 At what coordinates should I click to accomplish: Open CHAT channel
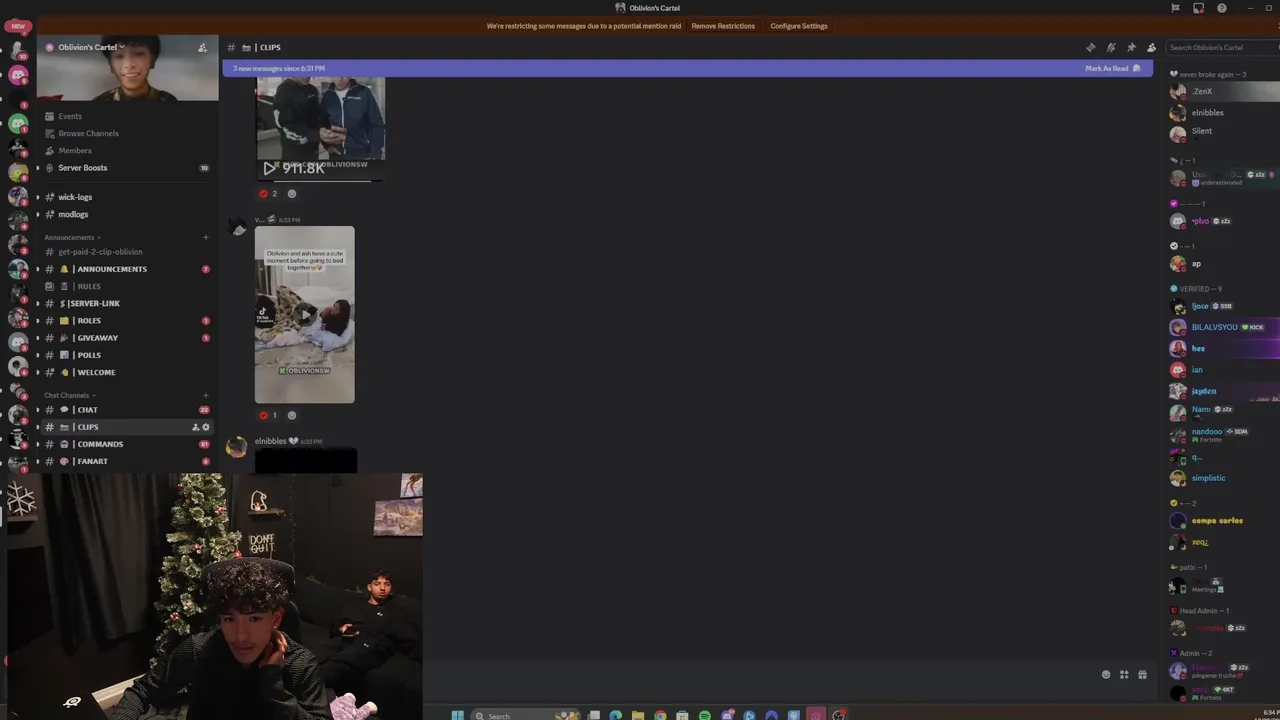(x=86, y=410)
